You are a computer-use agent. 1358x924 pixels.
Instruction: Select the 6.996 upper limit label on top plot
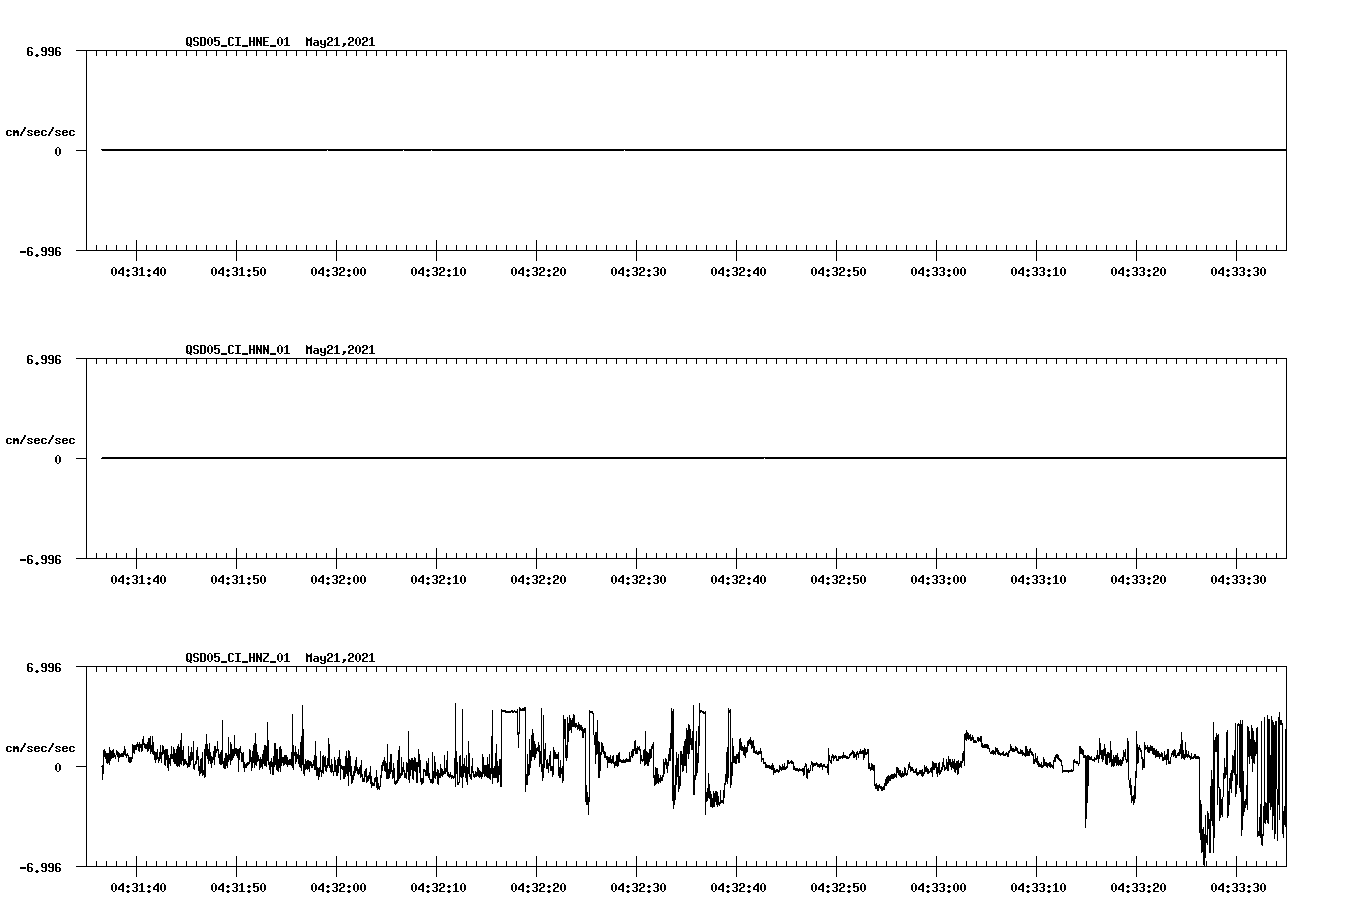(x=45, y=50)
